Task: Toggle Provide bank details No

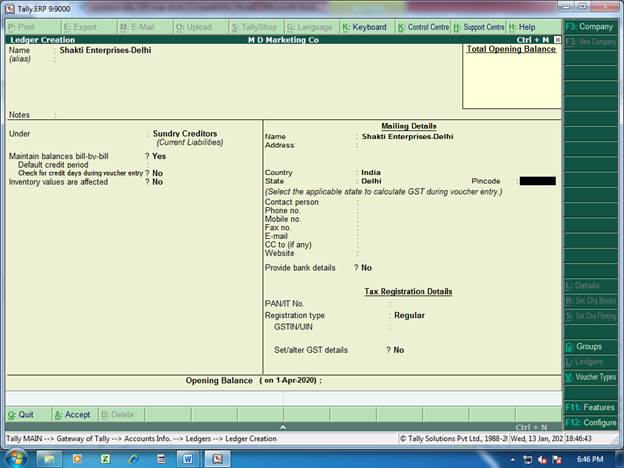Action: [367, 268]
